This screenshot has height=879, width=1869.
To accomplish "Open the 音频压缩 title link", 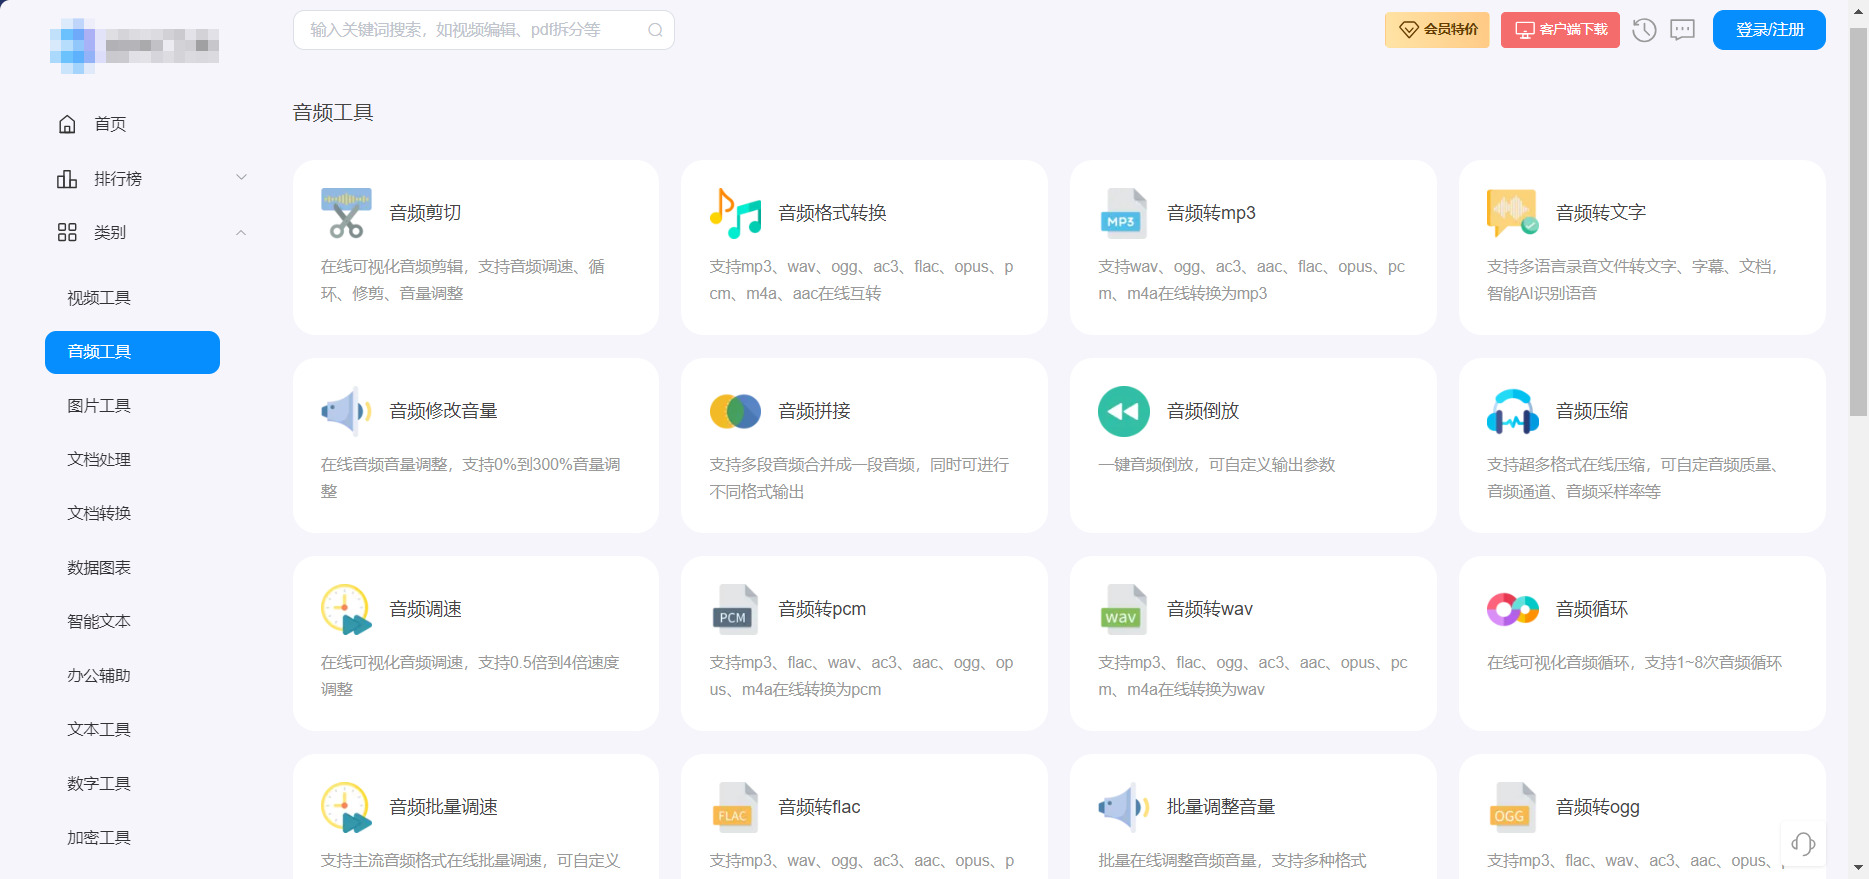I will click(x=1592, y=411).
